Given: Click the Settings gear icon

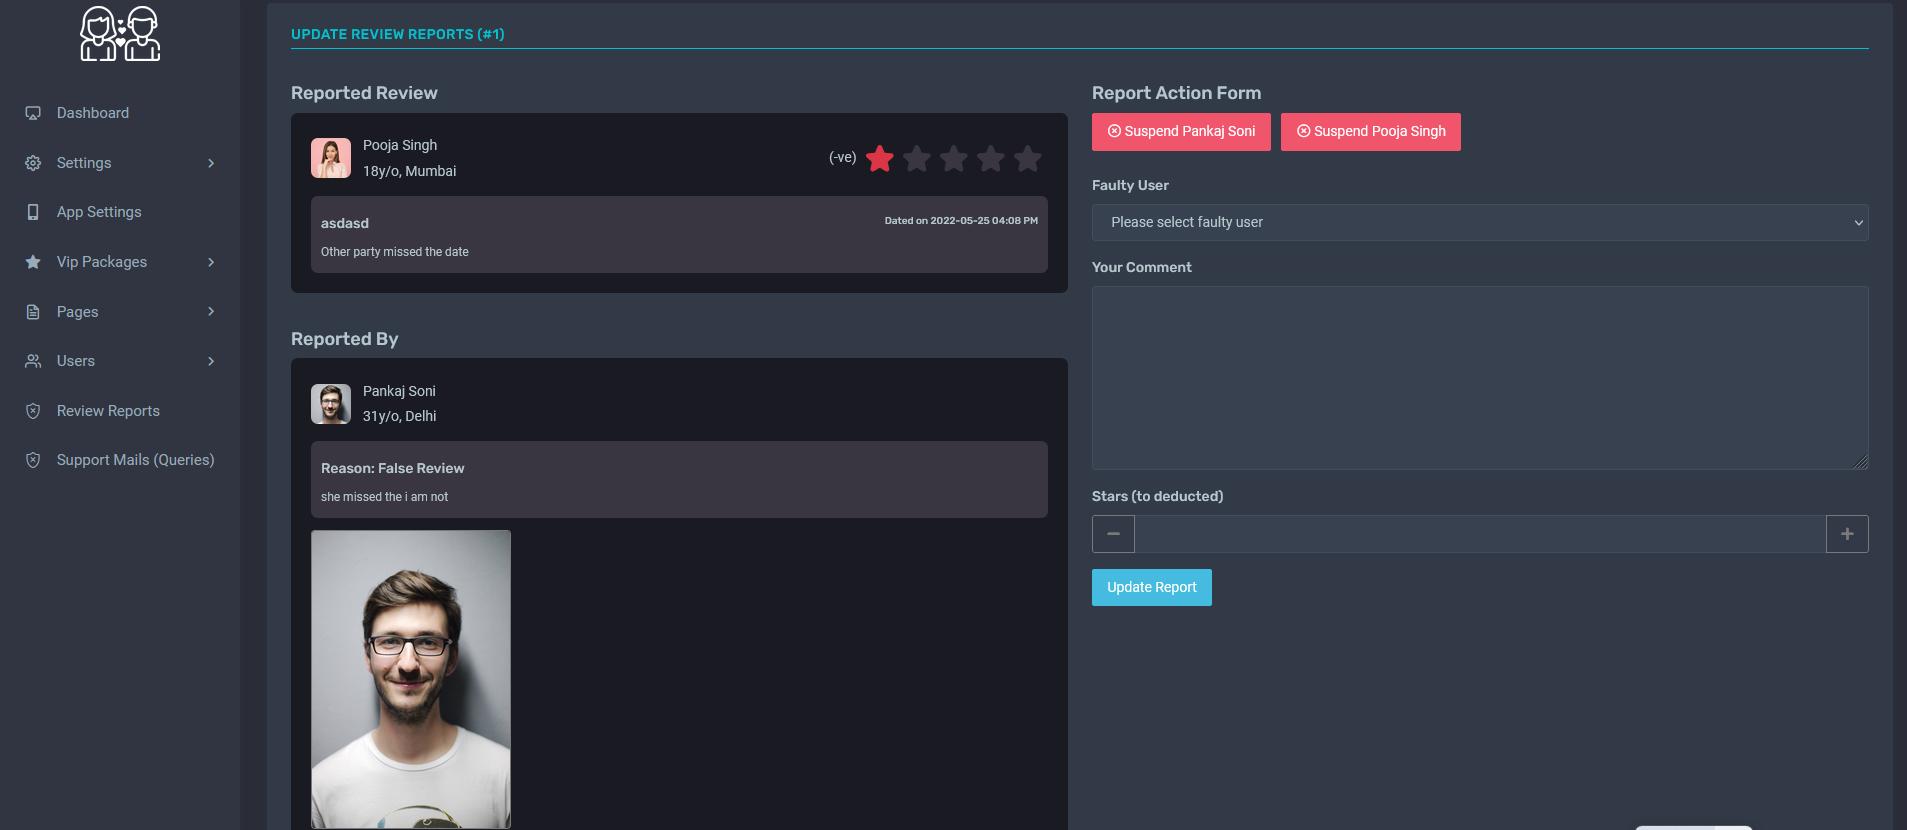Looking at the screenshot, I should pyautogui.click(x=33, y=163).
